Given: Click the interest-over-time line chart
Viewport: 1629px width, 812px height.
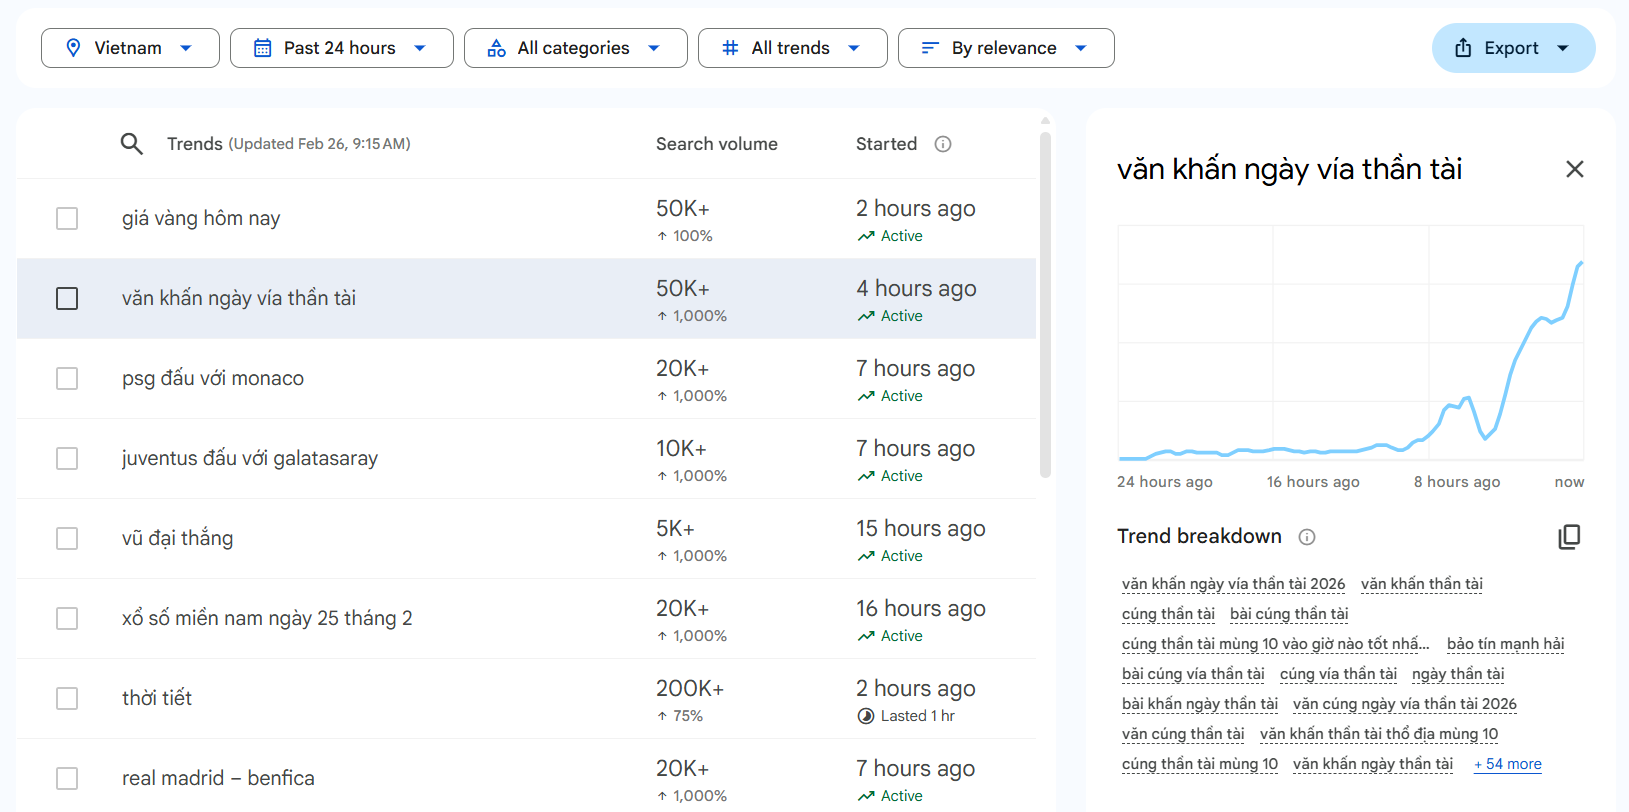Looking at the screenshot, I should pyautogui.click(x=1351, y=343).
